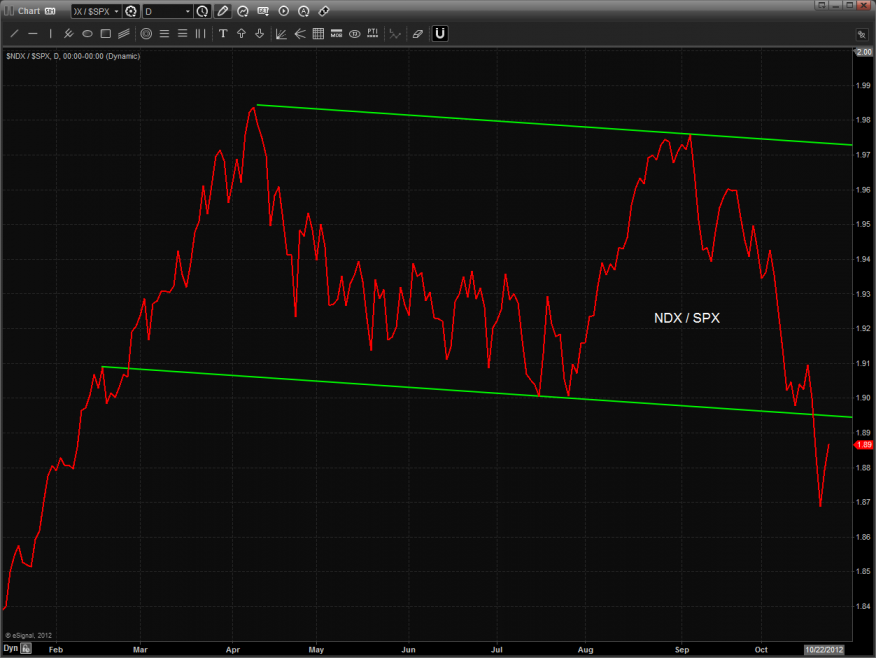Click the trade ticket icon
876x658 pixels.
[323, 11]
